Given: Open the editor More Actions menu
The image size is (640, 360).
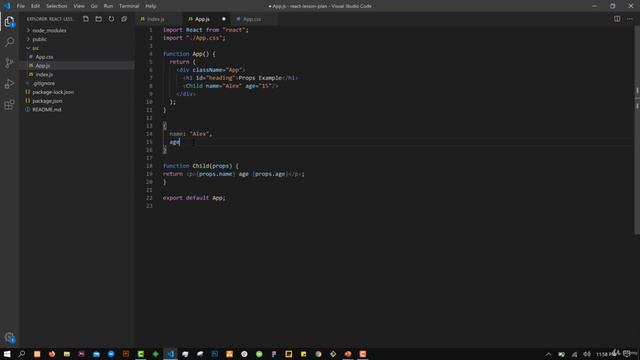Looking at the screenshot, I should pyautogui.click(x=630, y=19).
